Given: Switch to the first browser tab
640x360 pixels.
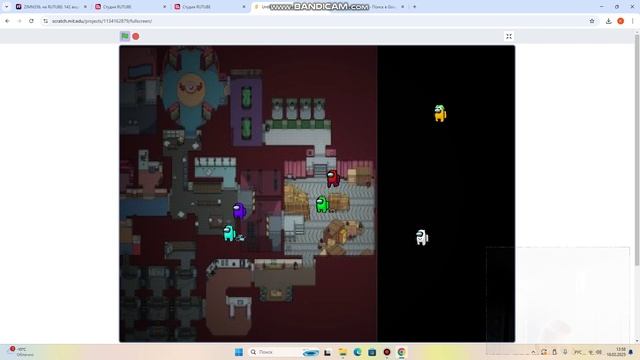Looking at the screenshot, I should pos(50,7).
